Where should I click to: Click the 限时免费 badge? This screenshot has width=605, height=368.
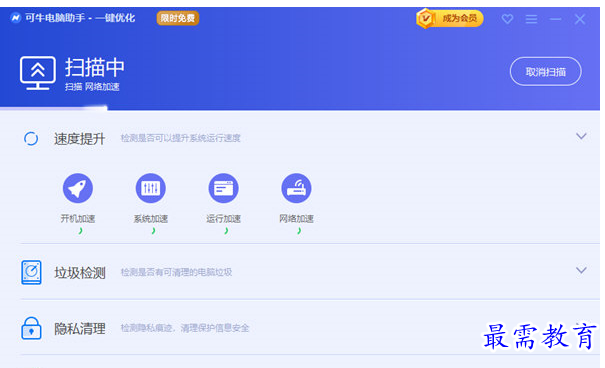[178, 18]
